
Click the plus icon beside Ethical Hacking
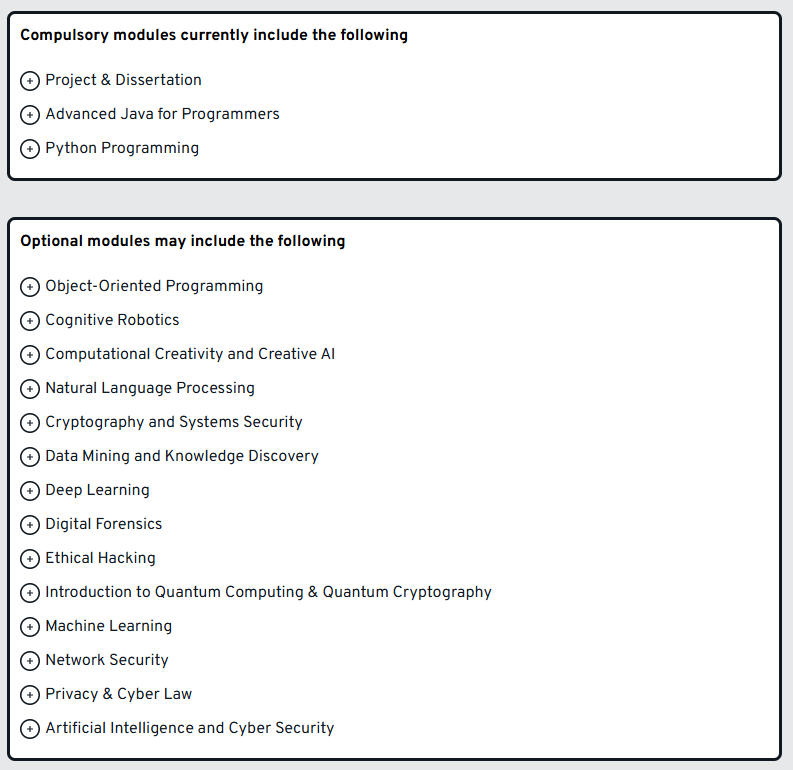pyautogui.click(x=30, y=559)
